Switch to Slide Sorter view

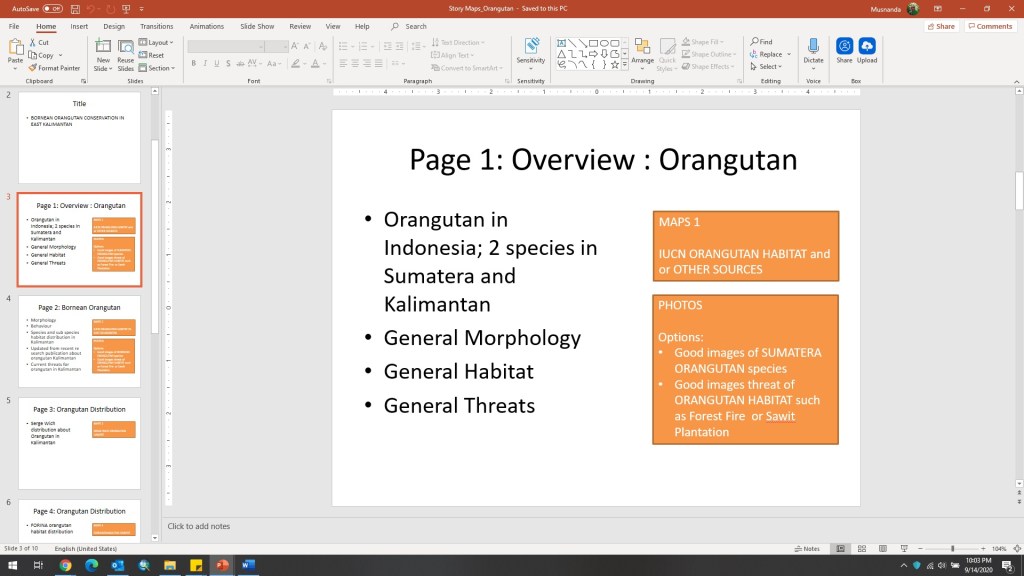click(863, 549)
